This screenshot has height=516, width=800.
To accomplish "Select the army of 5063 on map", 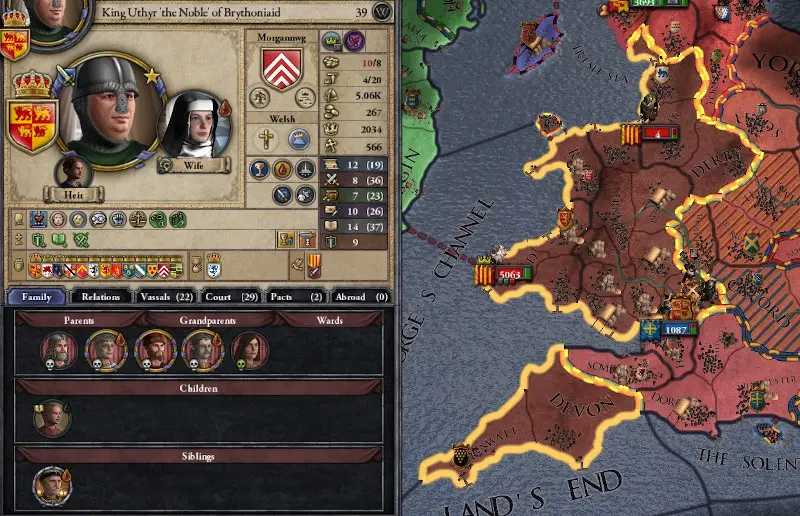I will 504,275.
